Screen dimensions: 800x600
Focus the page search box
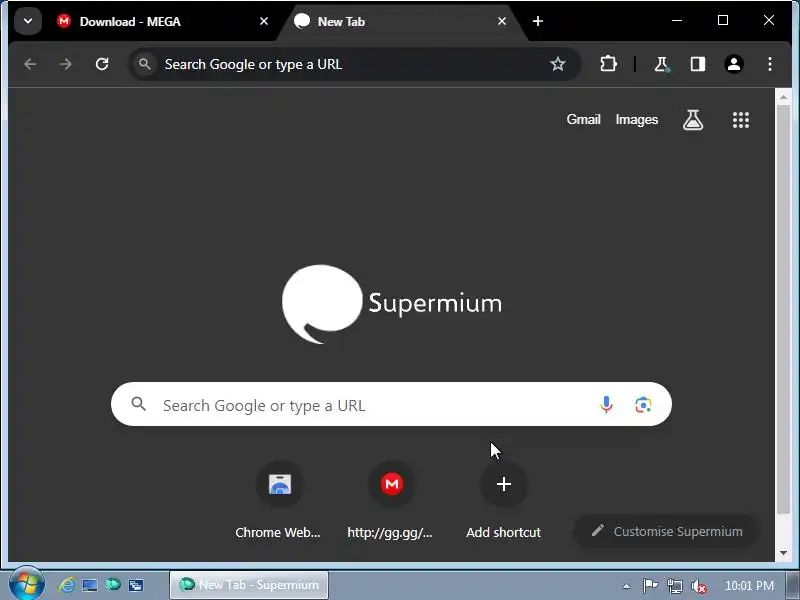click(391, 404)
